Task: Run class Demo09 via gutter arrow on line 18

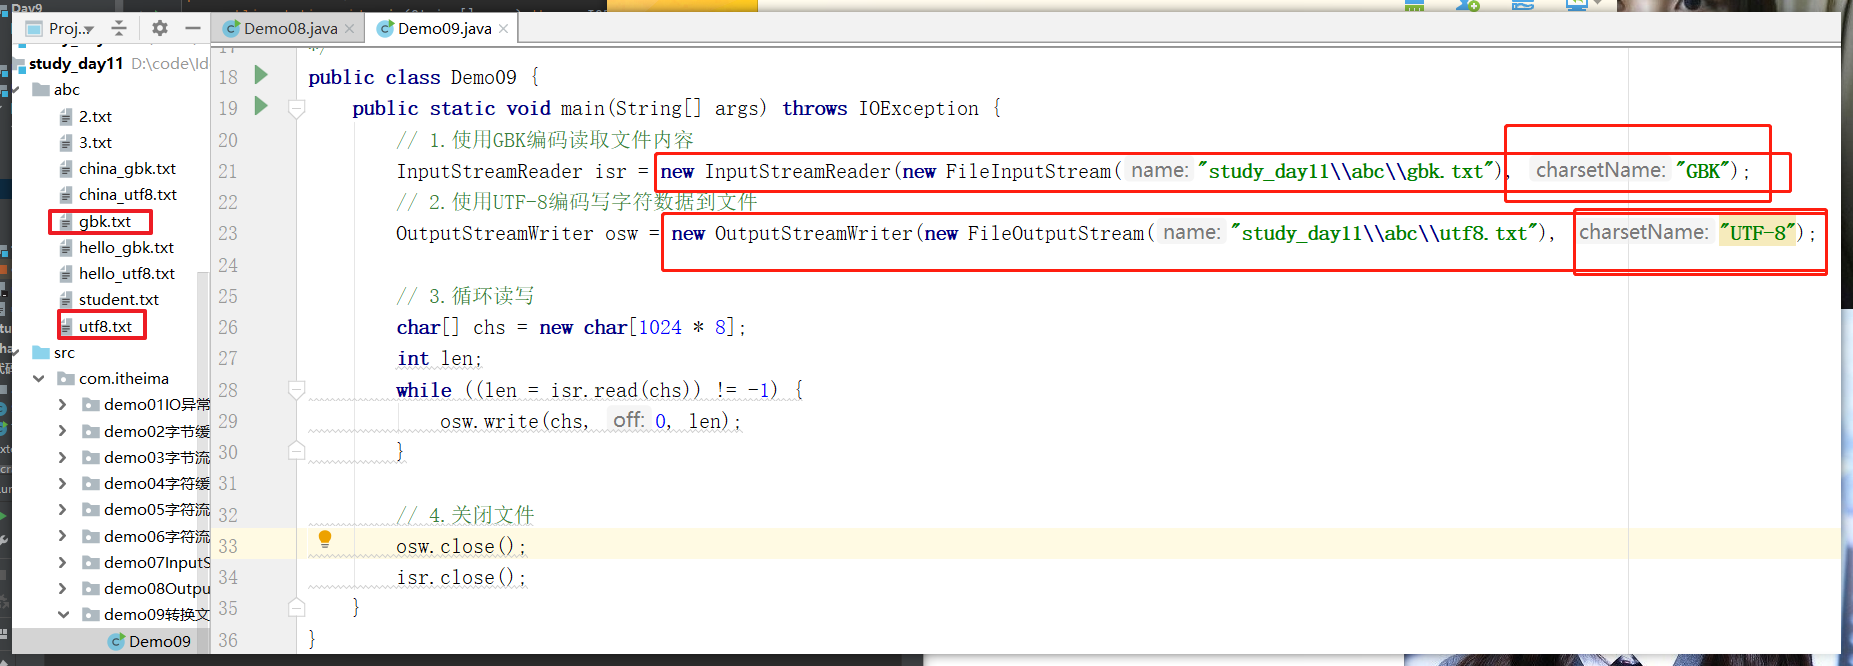Action: point(261,75)
